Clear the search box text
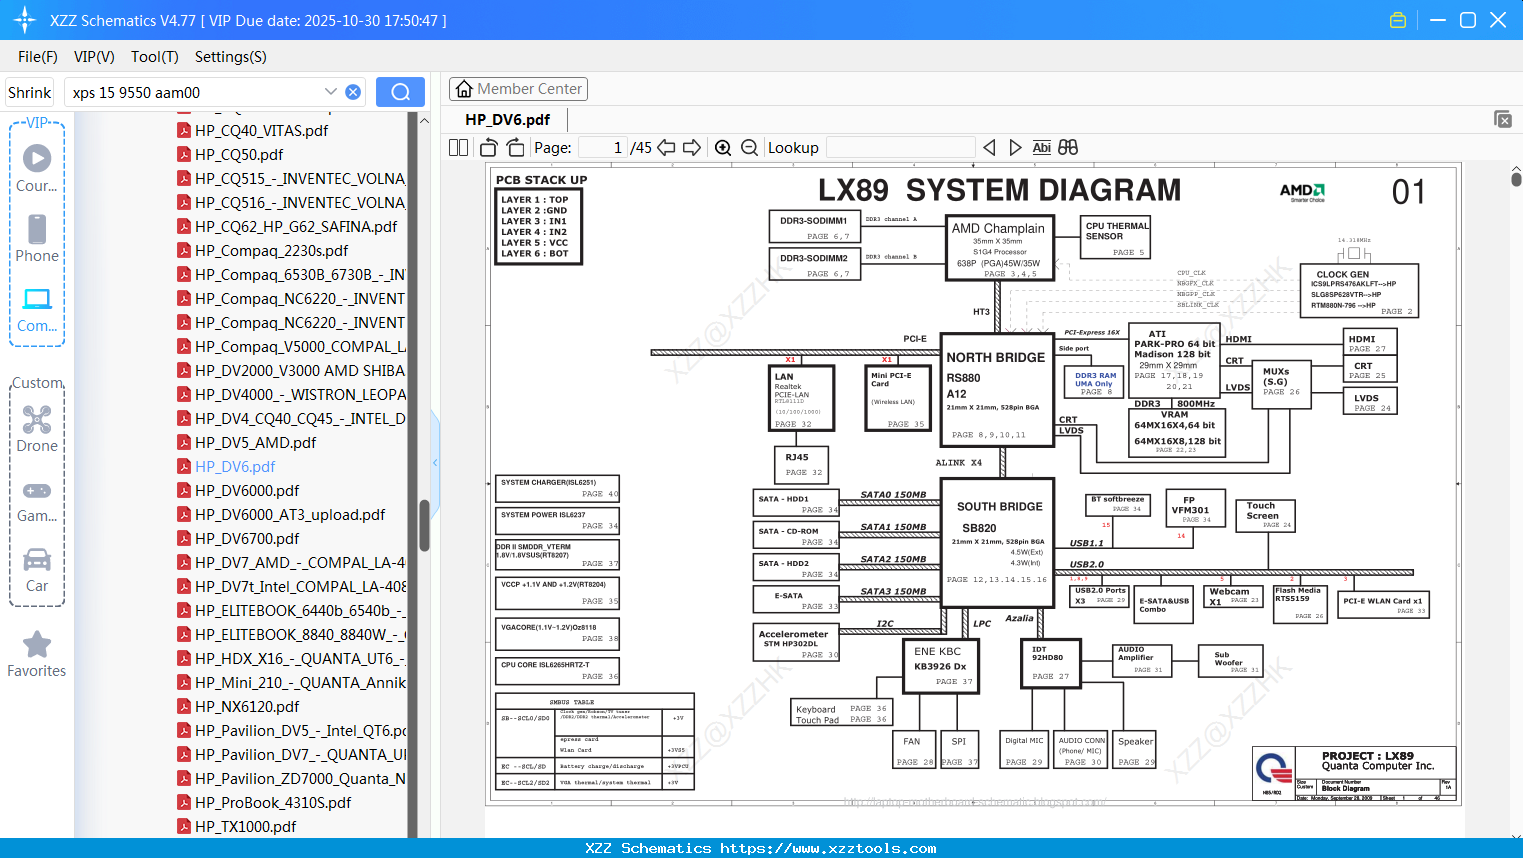This screenshot has width=1523, height=858. point(353,92)
